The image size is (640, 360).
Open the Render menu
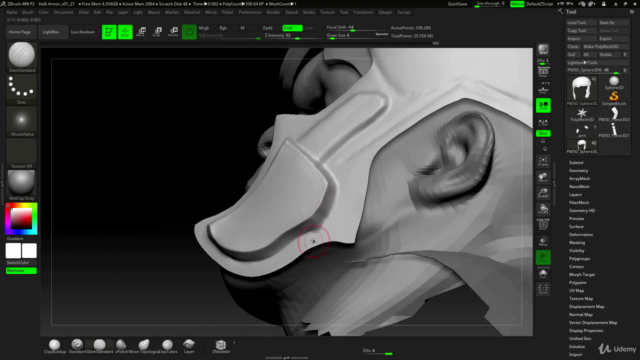(273, 12)
